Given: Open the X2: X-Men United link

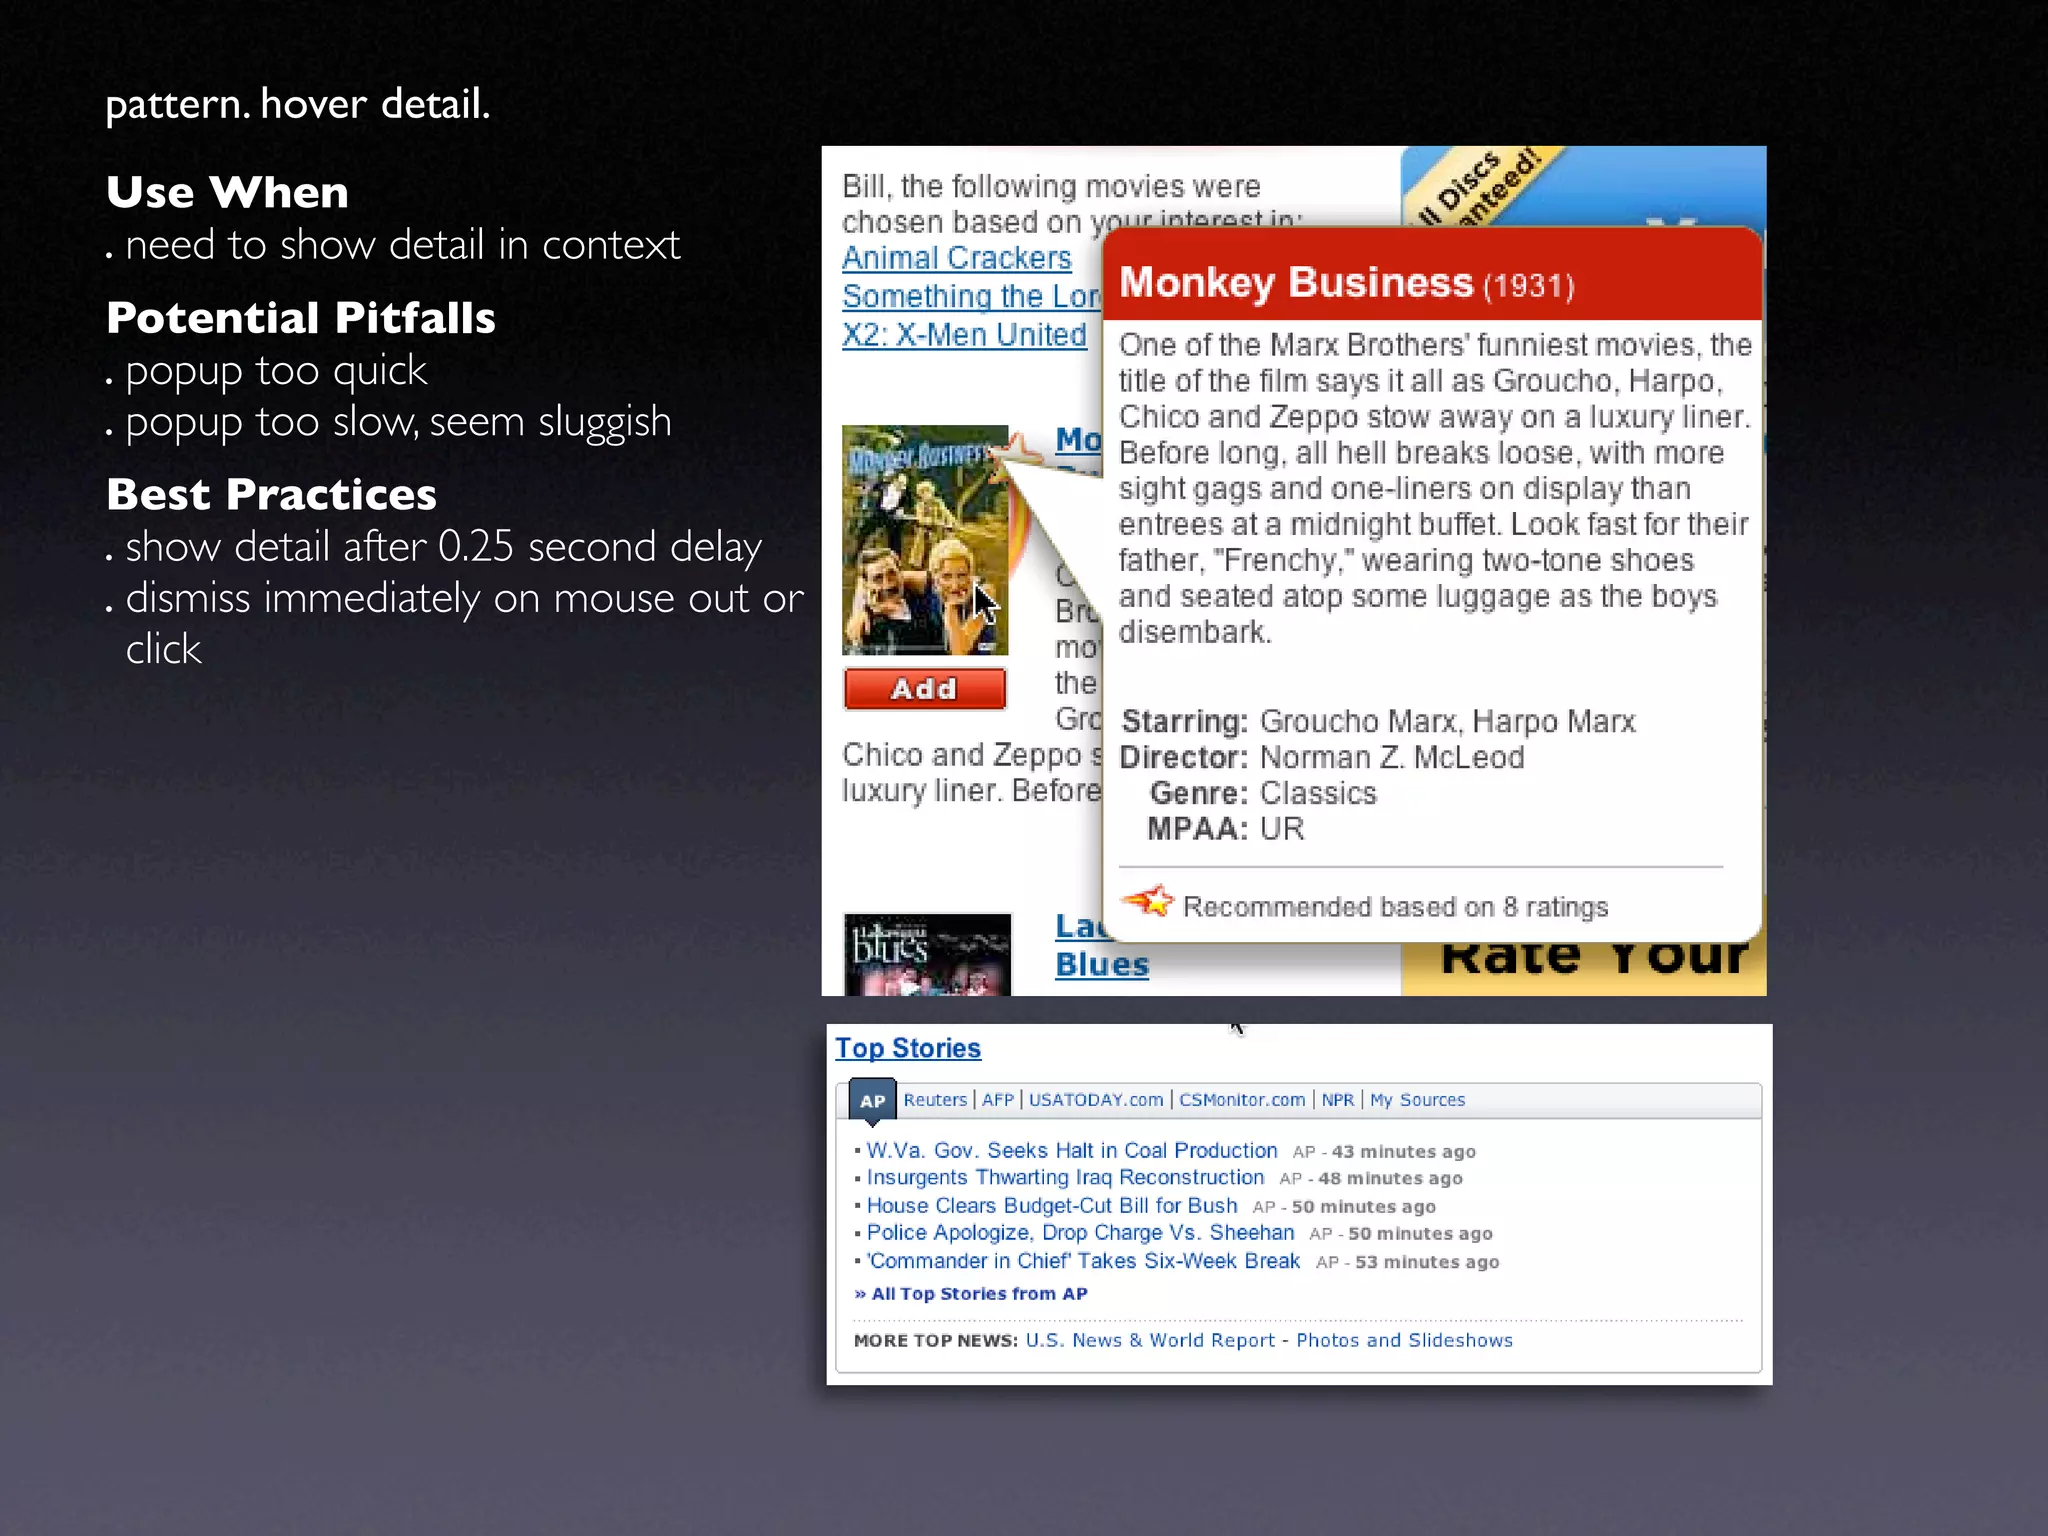Looking at the screenshot, I should [963, 335].
